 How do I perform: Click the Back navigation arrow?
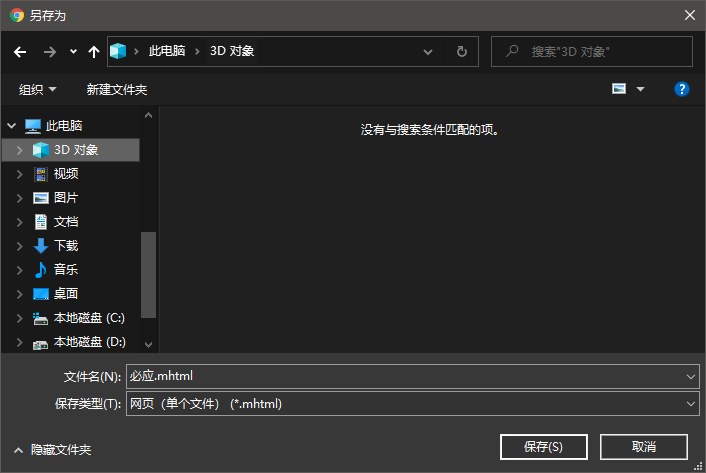click(x=20, y=51)
